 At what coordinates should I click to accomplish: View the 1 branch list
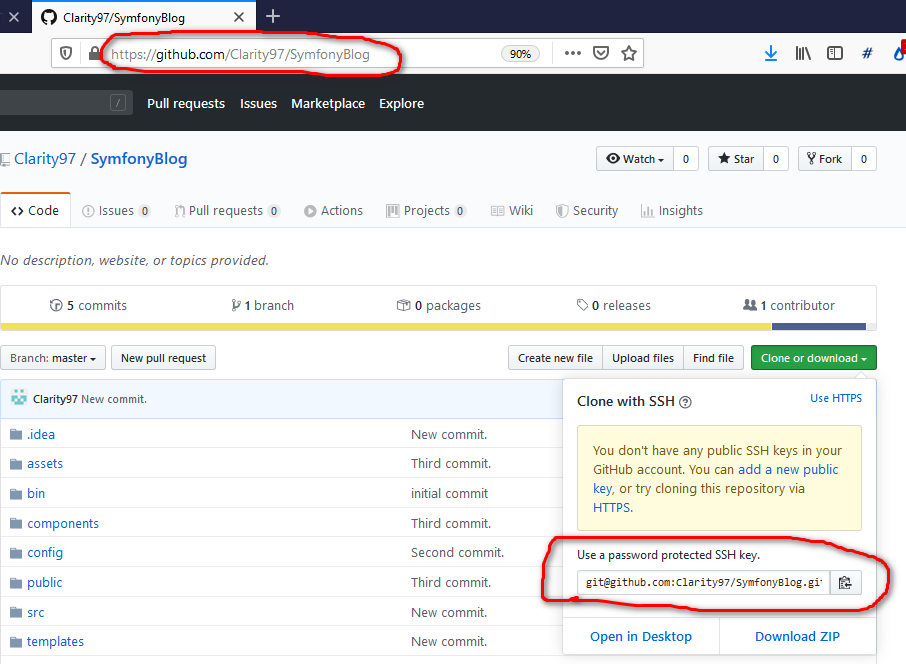(x=262, y=305)
